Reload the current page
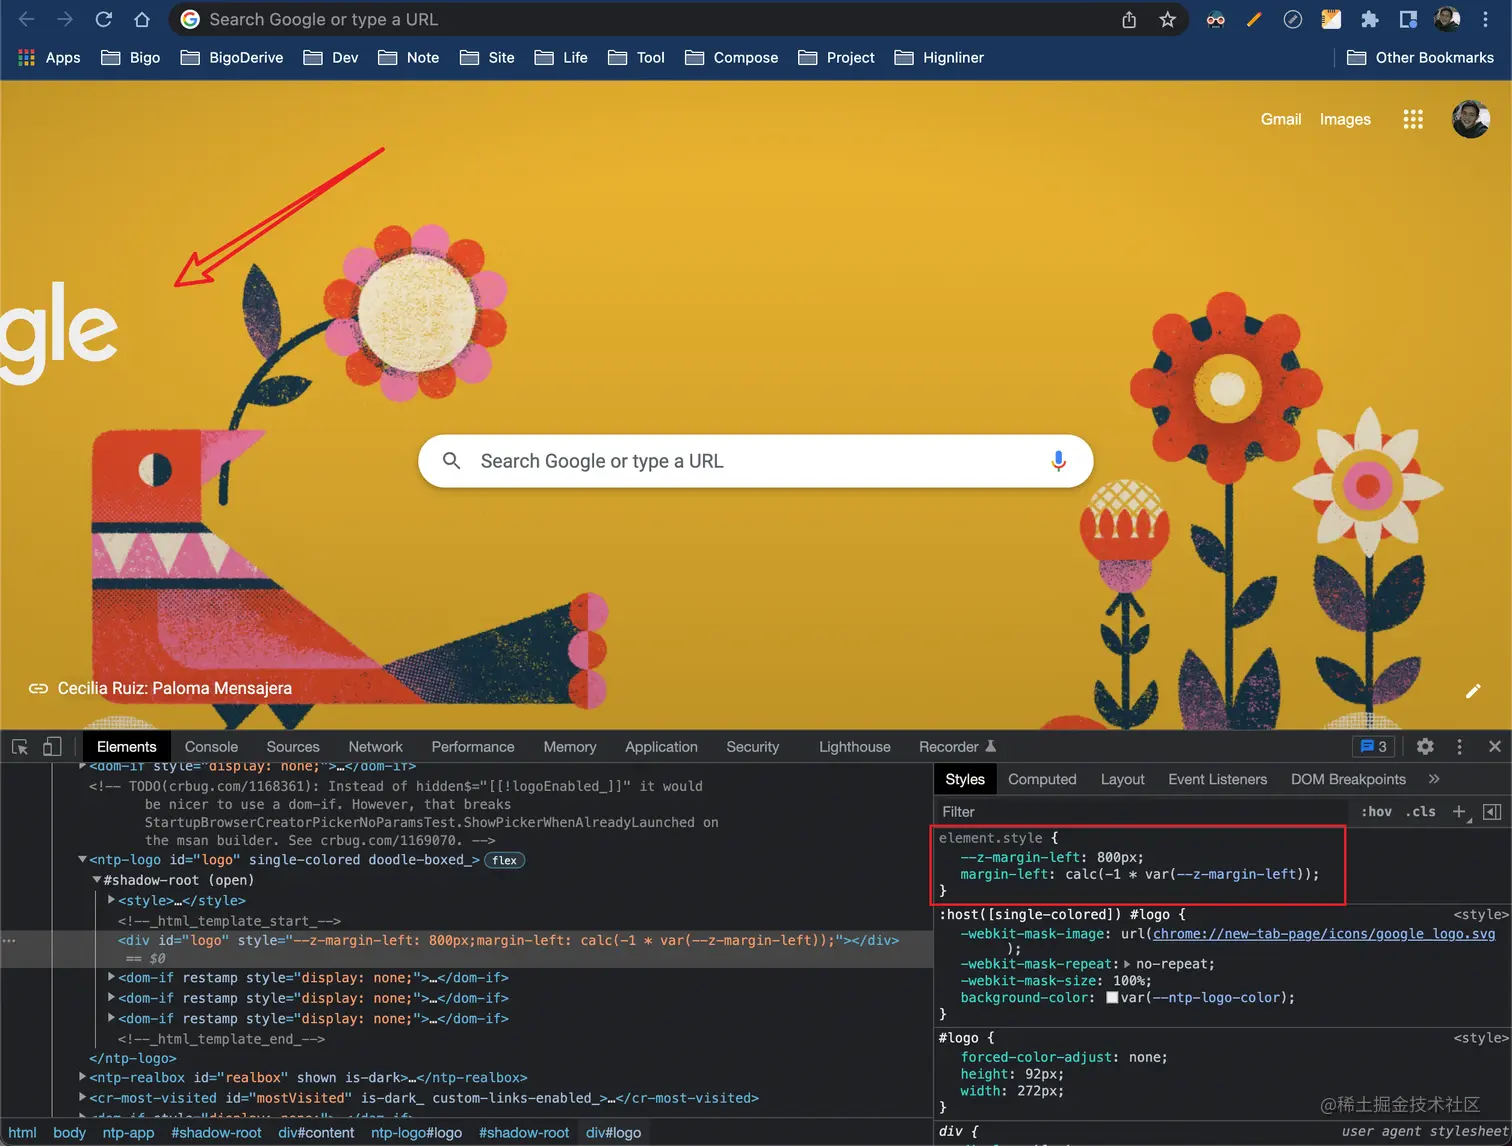The width and height of the screenshot is (1512, 1146). click(103, 19)
